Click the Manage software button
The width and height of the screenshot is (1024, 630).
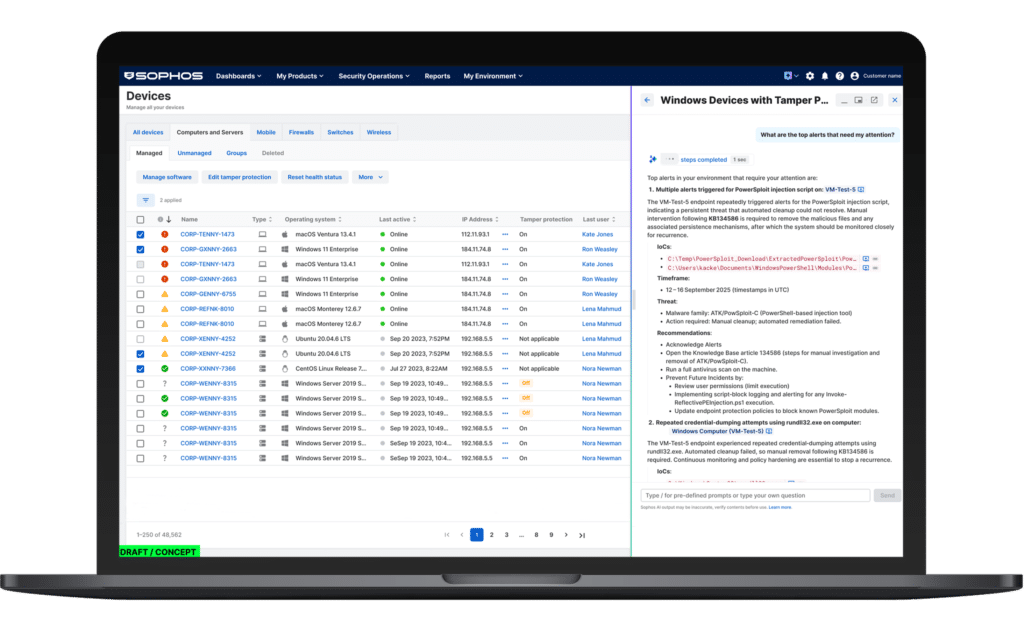pyautogui.click(x=167, y=177)
